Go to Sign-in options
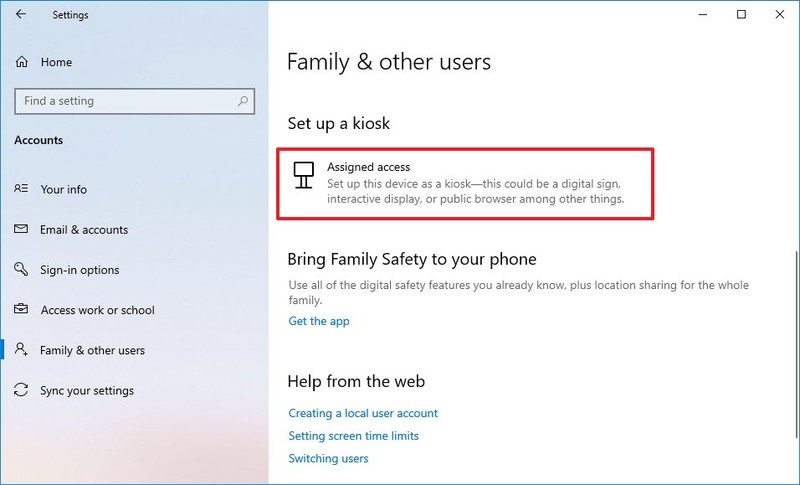The height and width of the screenshot is (485, 800). [x=80, y=270]
